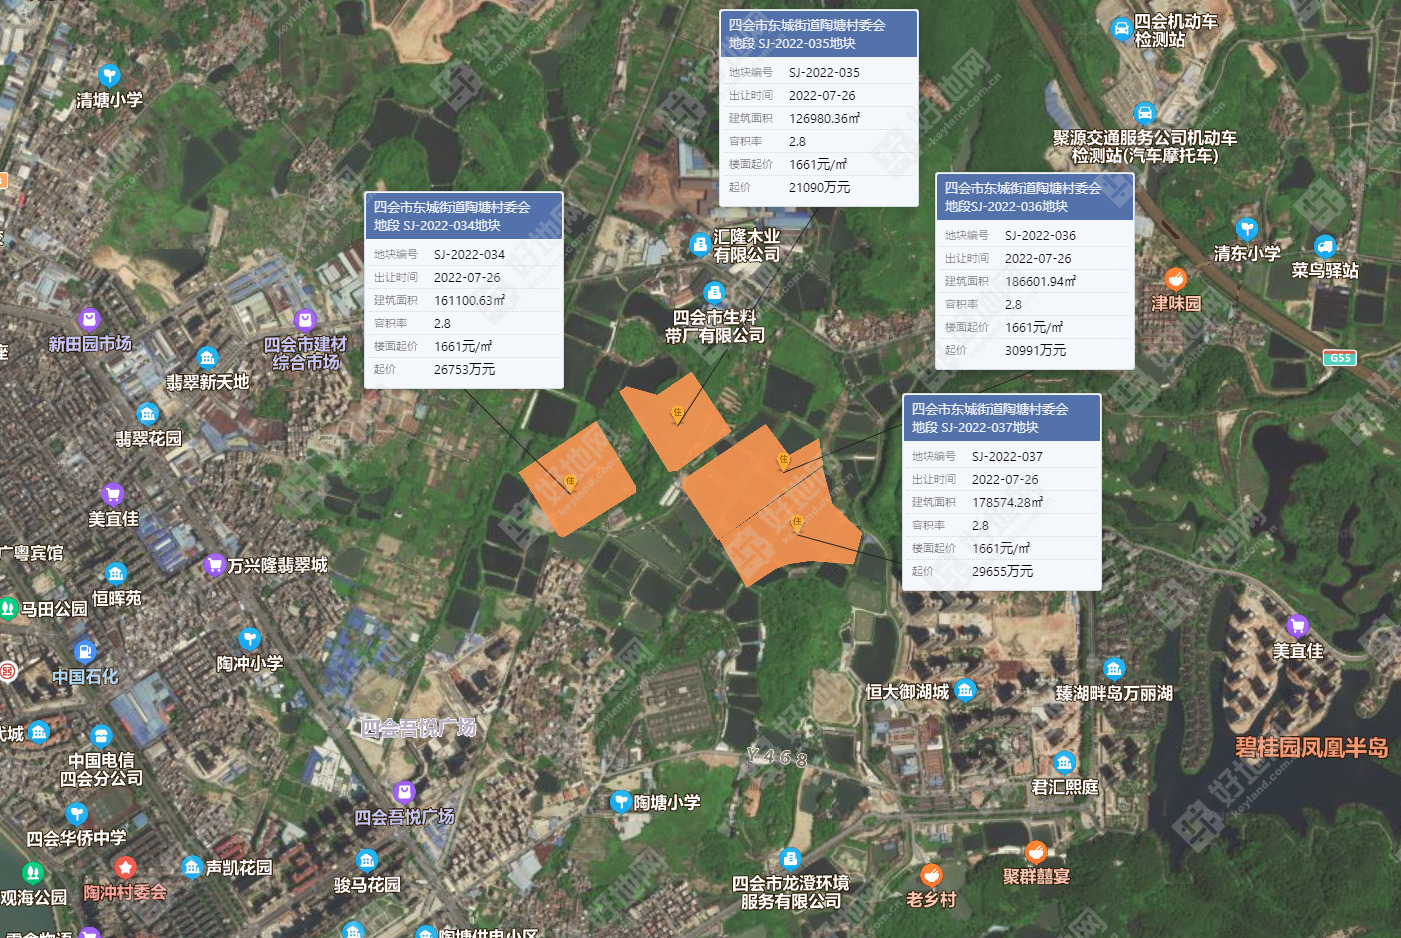The image size is (1401, 938).
Task: Click the 汇隆木业有限公司 company marker icon
Action: pos(701,245)
